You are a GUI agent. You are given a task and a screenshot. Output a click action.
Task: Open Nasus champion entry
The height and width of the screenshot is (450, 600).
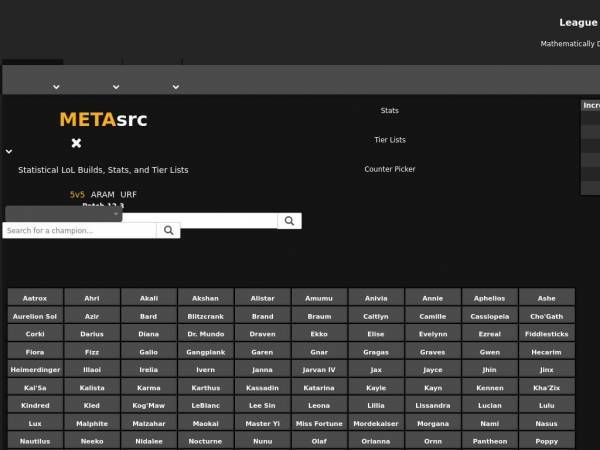tap(546, 423)
